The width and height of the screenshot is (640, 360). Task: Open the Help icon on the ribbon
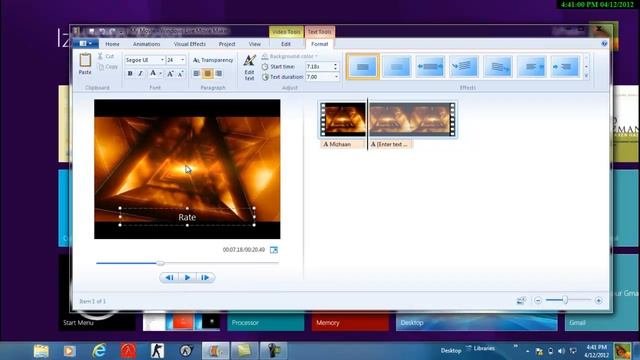coord(604,43)
